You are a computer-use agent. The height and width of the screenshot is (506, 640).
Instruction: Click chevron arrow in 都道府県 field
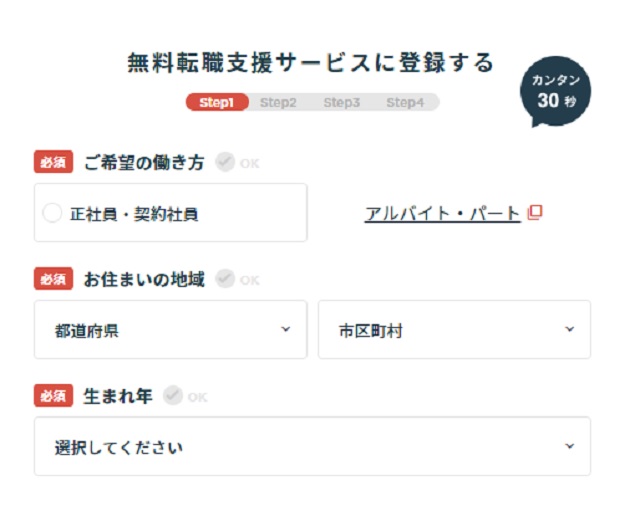286,329
